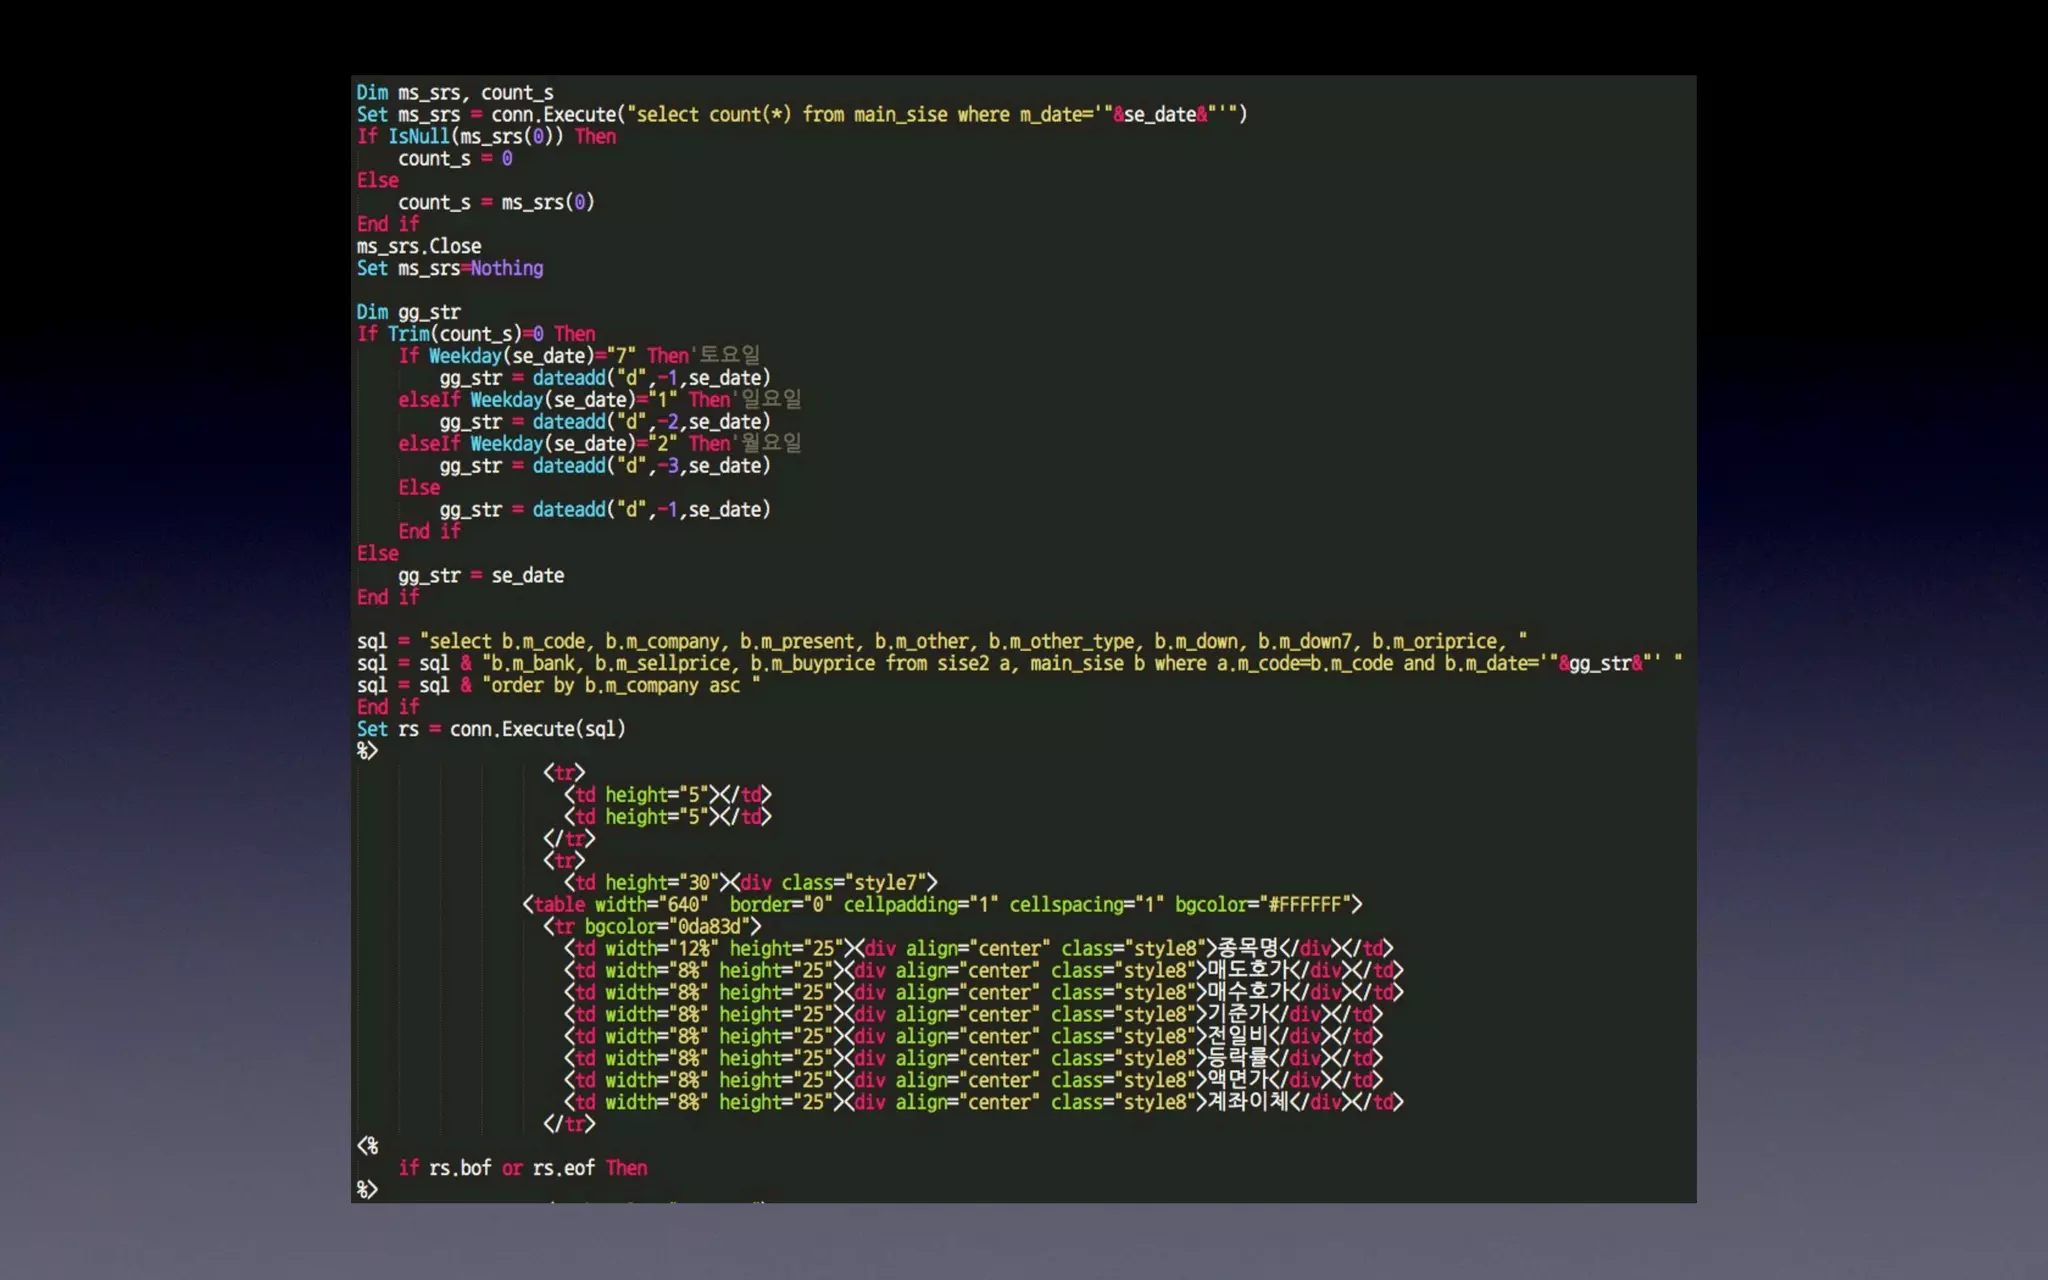
Task: Click the conn.Execute(sql) call
Action: 537,729
